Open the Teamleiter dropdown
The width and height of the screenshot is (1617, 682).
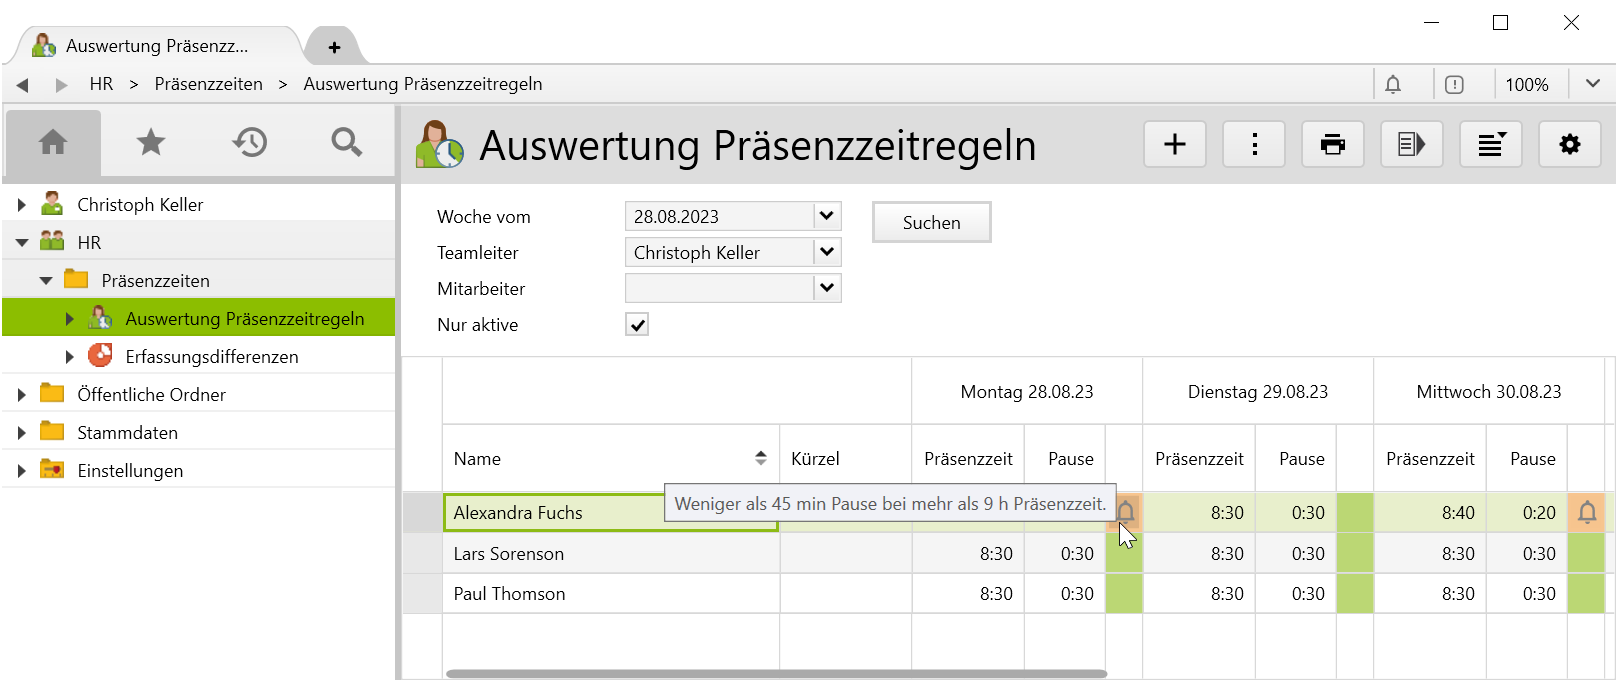pos(826,252)
